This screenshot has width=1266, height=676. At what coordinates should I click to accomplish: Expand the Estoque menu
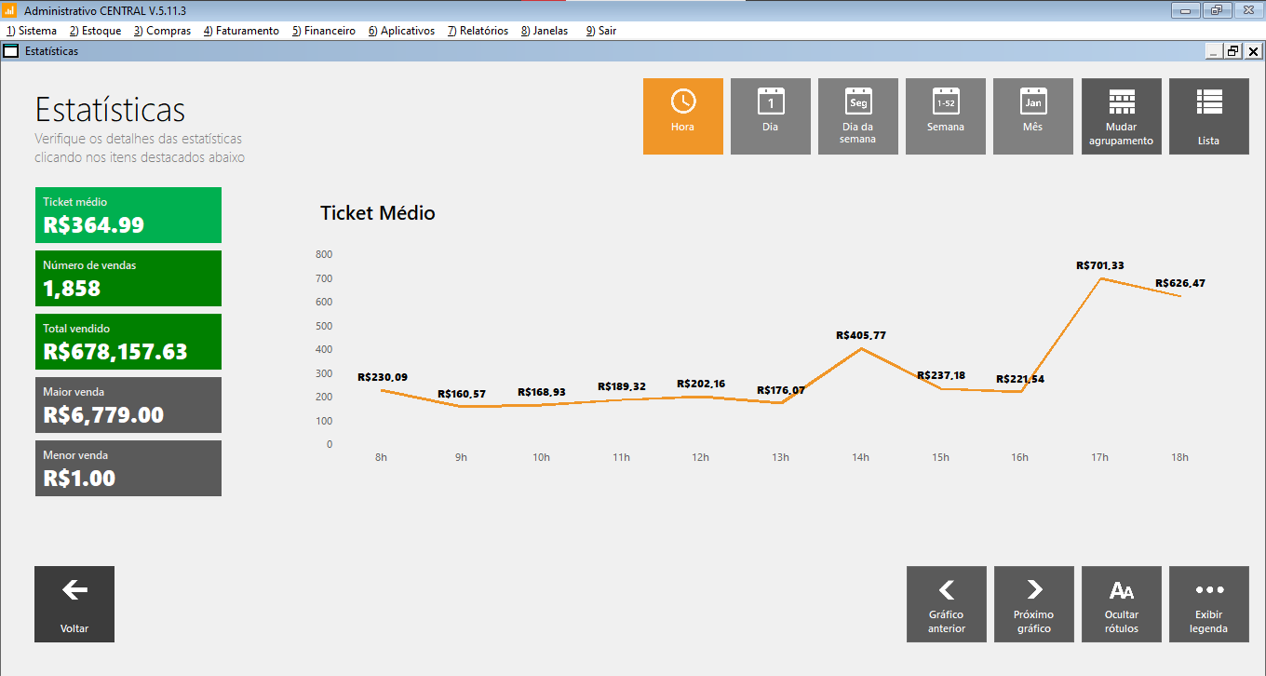[95, 31]
